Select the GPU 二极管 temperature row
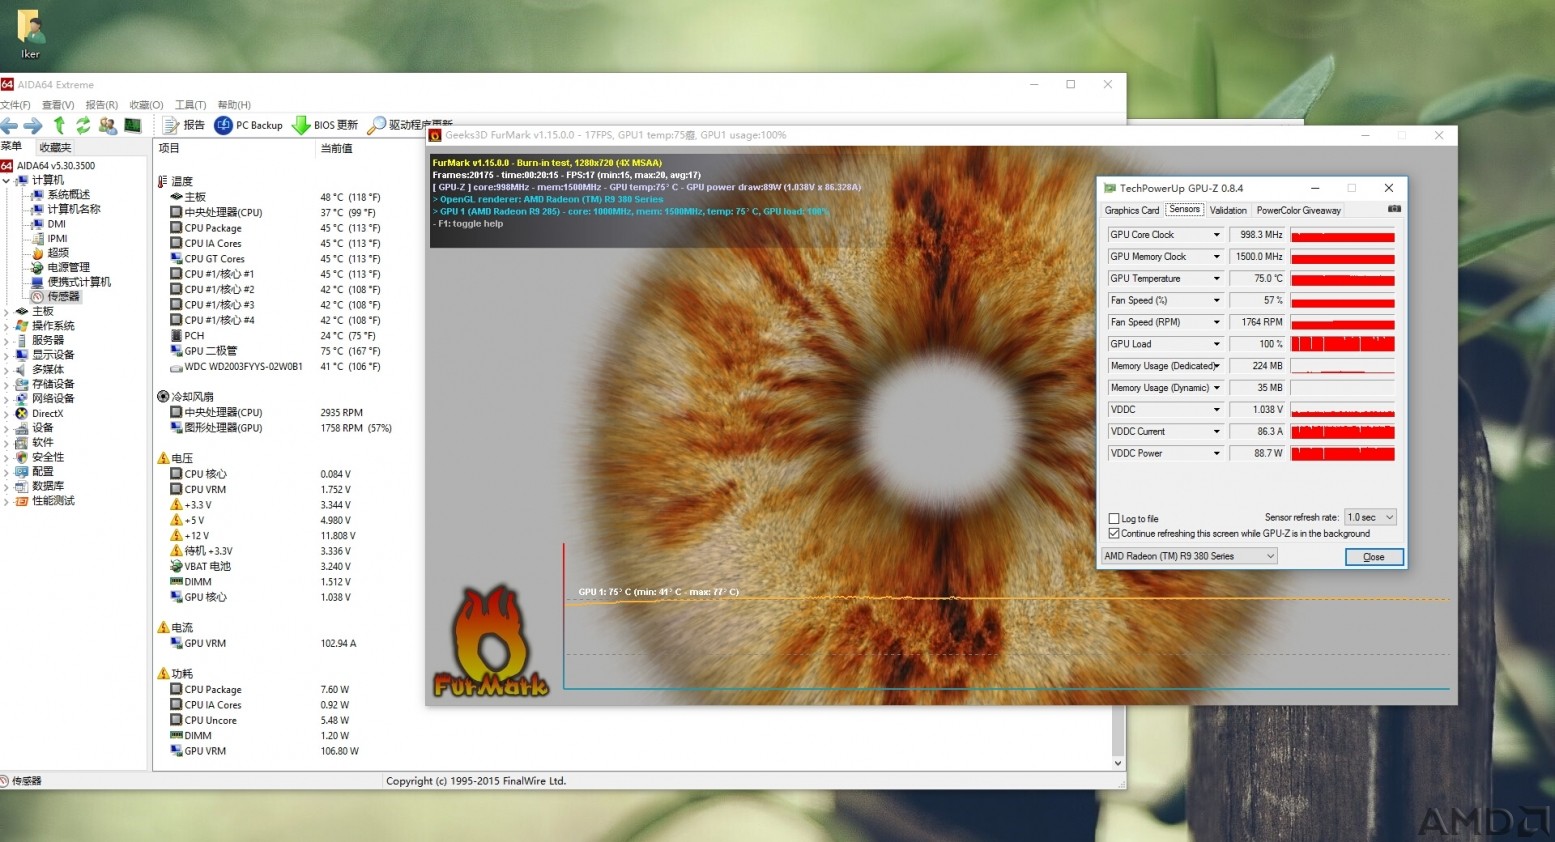The width and height of the screenshot is (1555, 842). (274, 351)
